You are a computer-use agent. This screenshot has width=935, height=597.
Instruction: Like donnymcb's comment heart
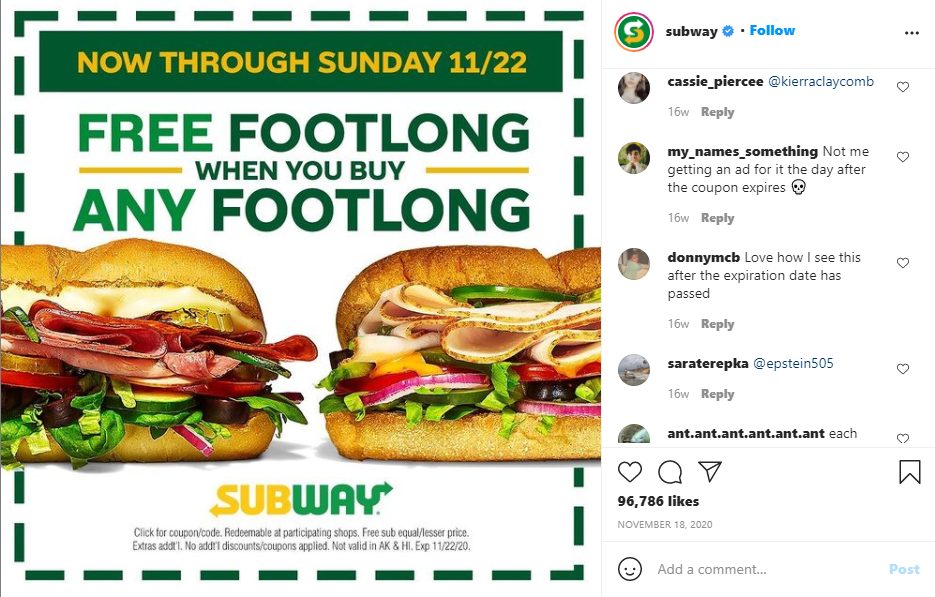[x=903, y=263]
